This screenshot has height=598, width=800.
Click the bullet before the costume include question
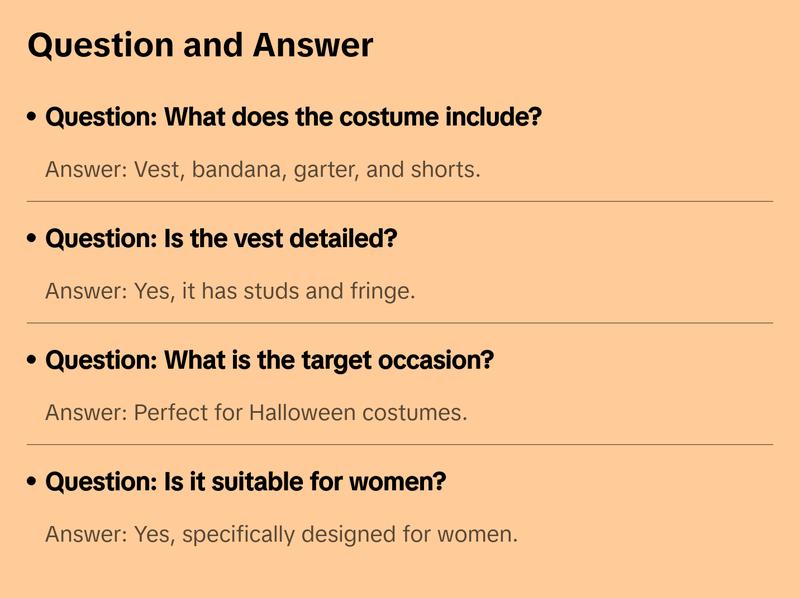click(x=33, y=118)
